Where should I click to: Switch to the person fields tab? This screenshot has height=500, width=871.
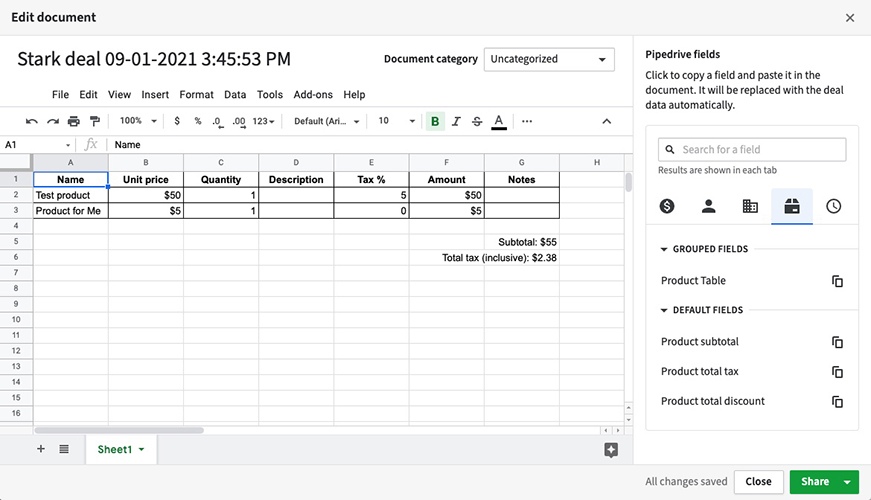pyautogui.click(x=708, y=206)
